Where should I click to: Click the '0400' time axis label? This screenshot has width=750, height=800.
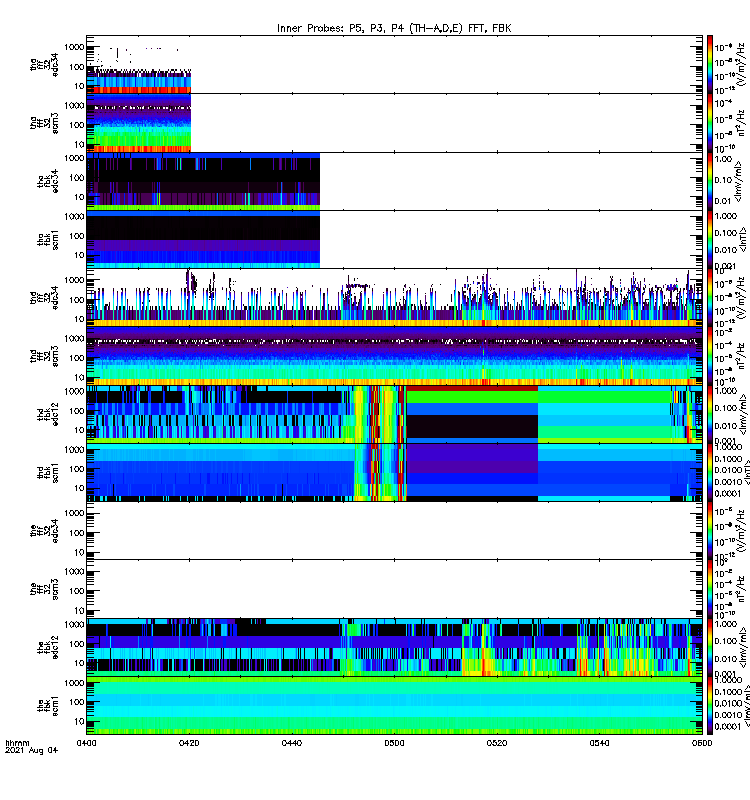pyautogui.click(x=86, y=743)
